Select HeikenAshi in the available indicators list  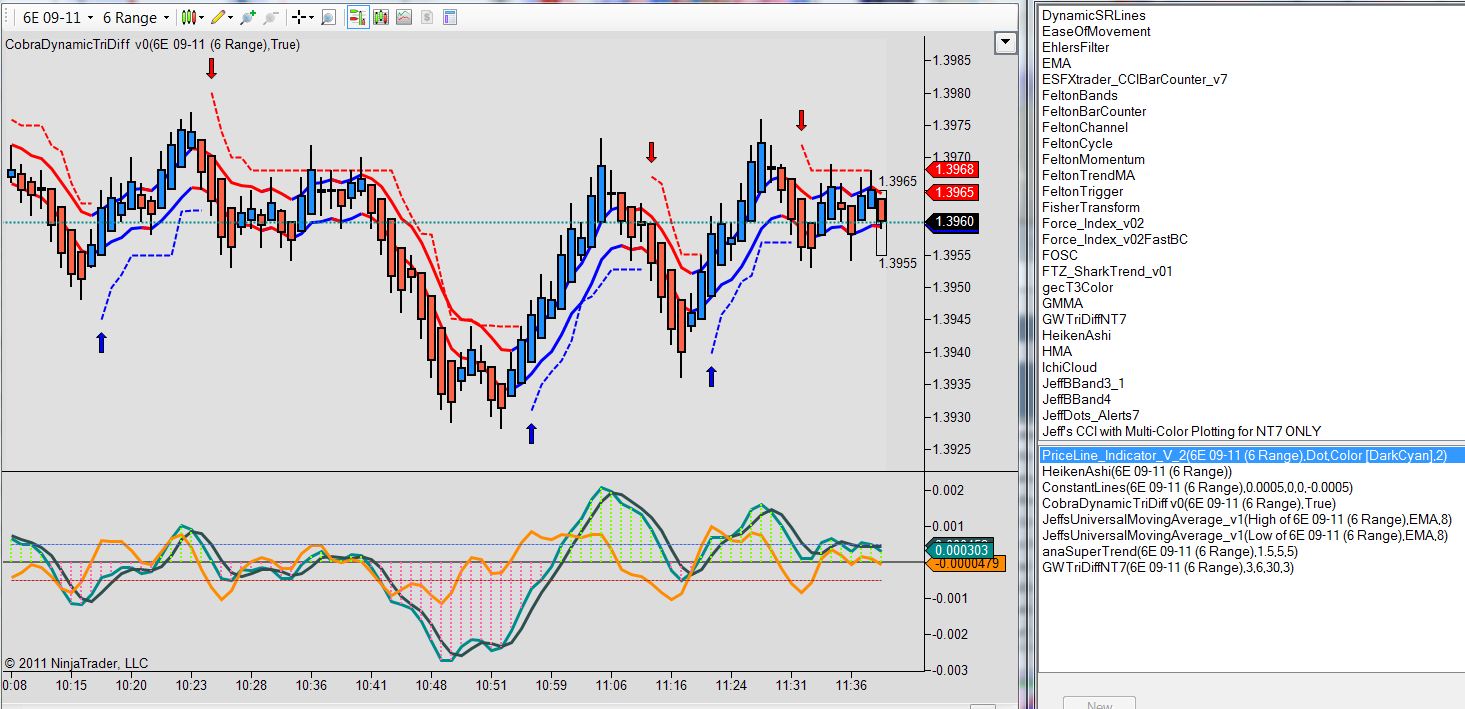click(x=1076, y=335)
